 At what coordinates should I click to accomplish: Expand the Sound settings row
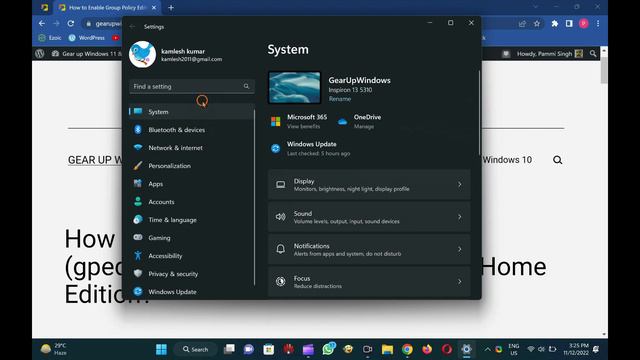point(369,217)
